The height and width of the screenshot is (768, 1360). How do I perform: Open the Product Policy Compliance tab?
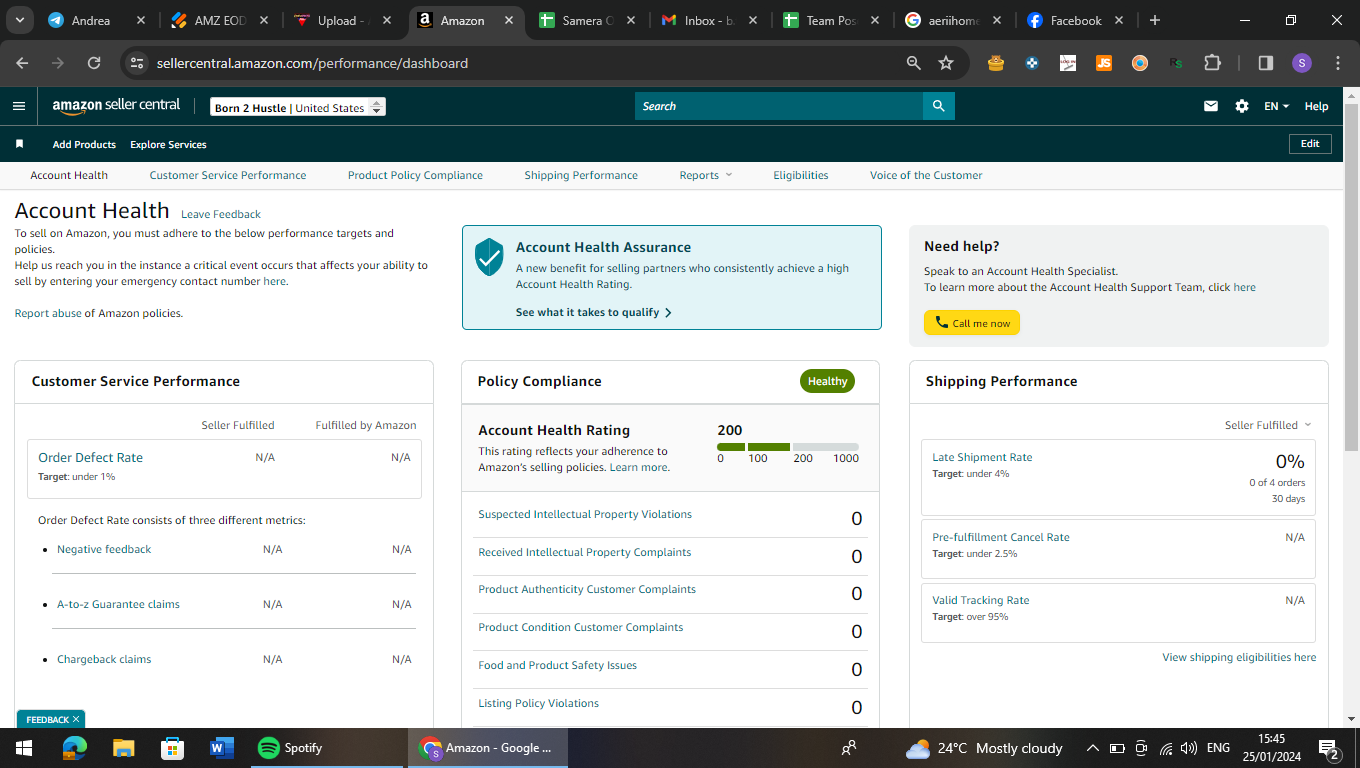(415, 175)
